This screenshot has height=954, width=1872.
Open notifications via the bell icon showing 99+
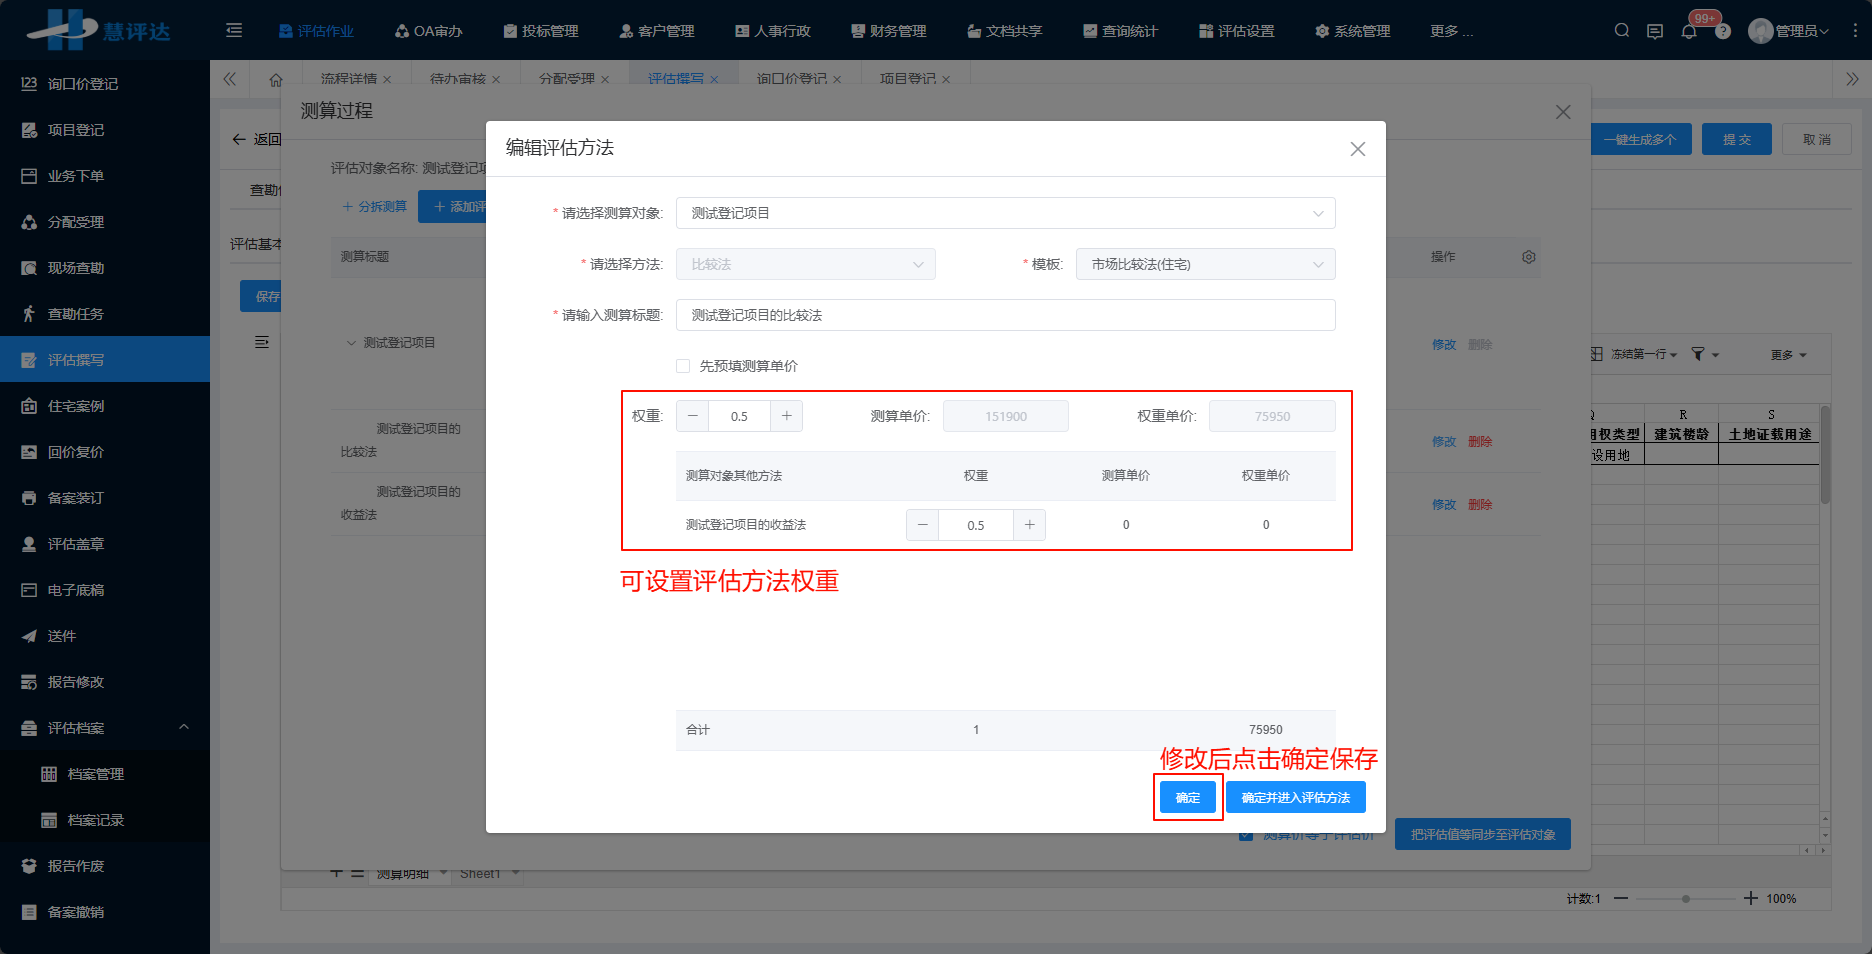coord(1689,31)
